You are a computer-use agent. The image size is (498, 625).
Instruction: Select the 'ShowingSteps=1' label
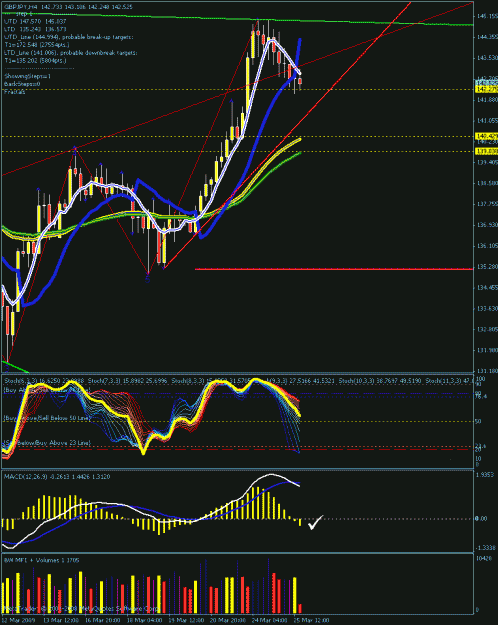pyautogui.click(x=27, y=76)
